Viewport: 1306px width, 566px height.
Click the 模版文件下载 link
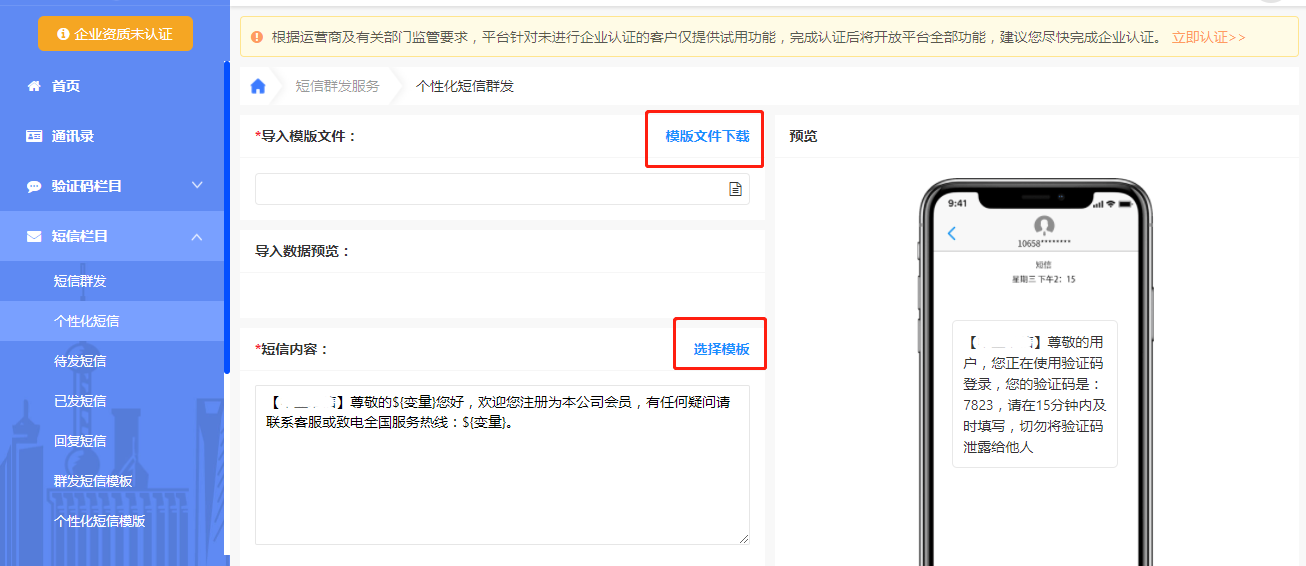[707, 137]
